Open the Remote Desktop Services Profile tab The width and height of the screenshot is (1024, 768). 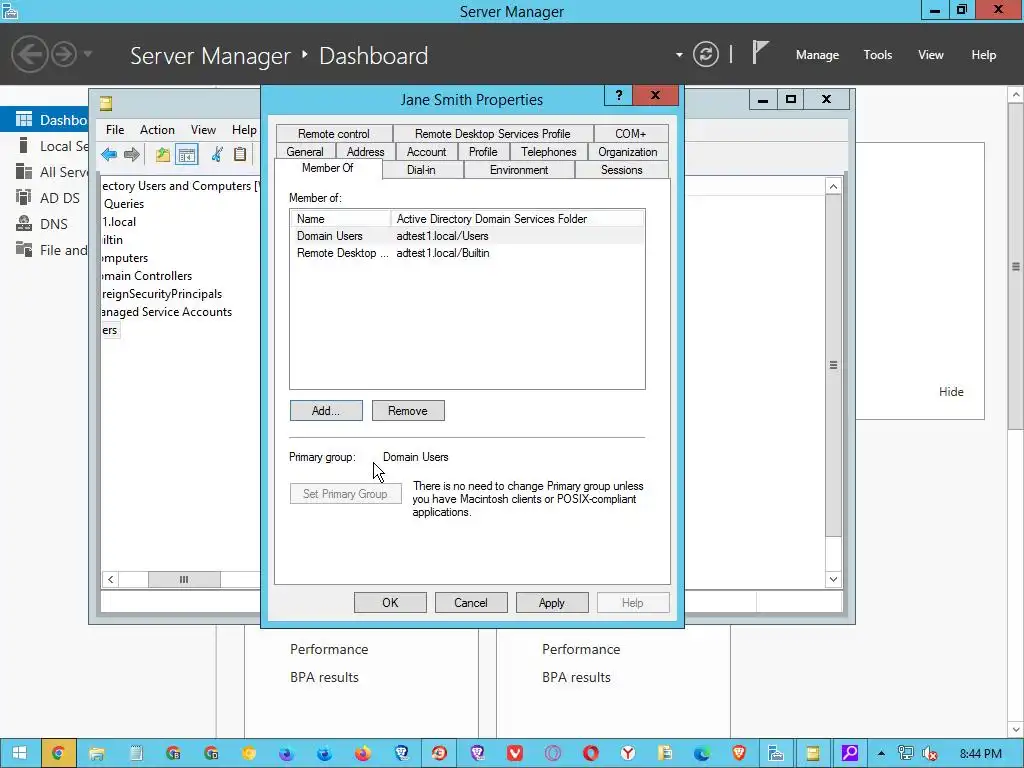click(492, 133)
